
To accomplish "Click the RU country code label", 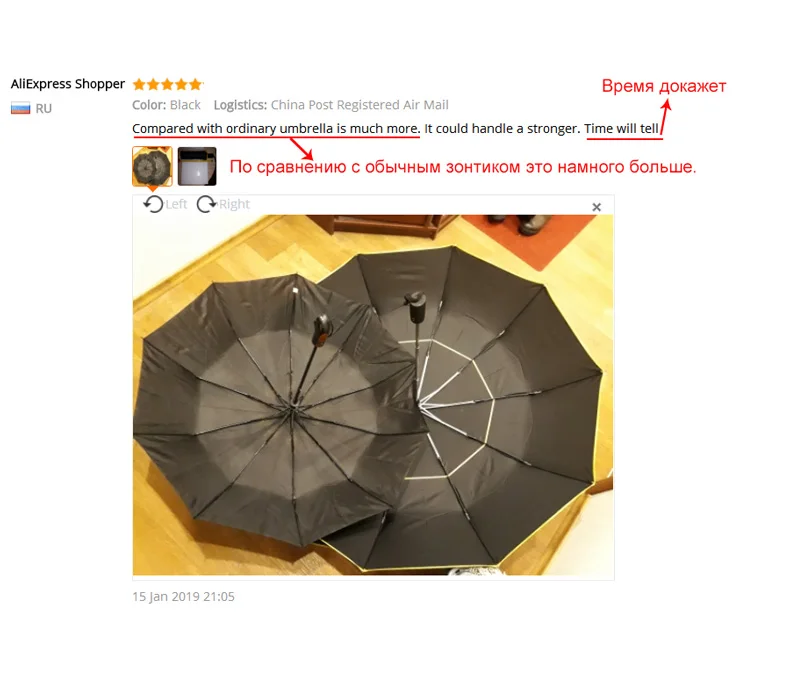I will click(44, 109).
